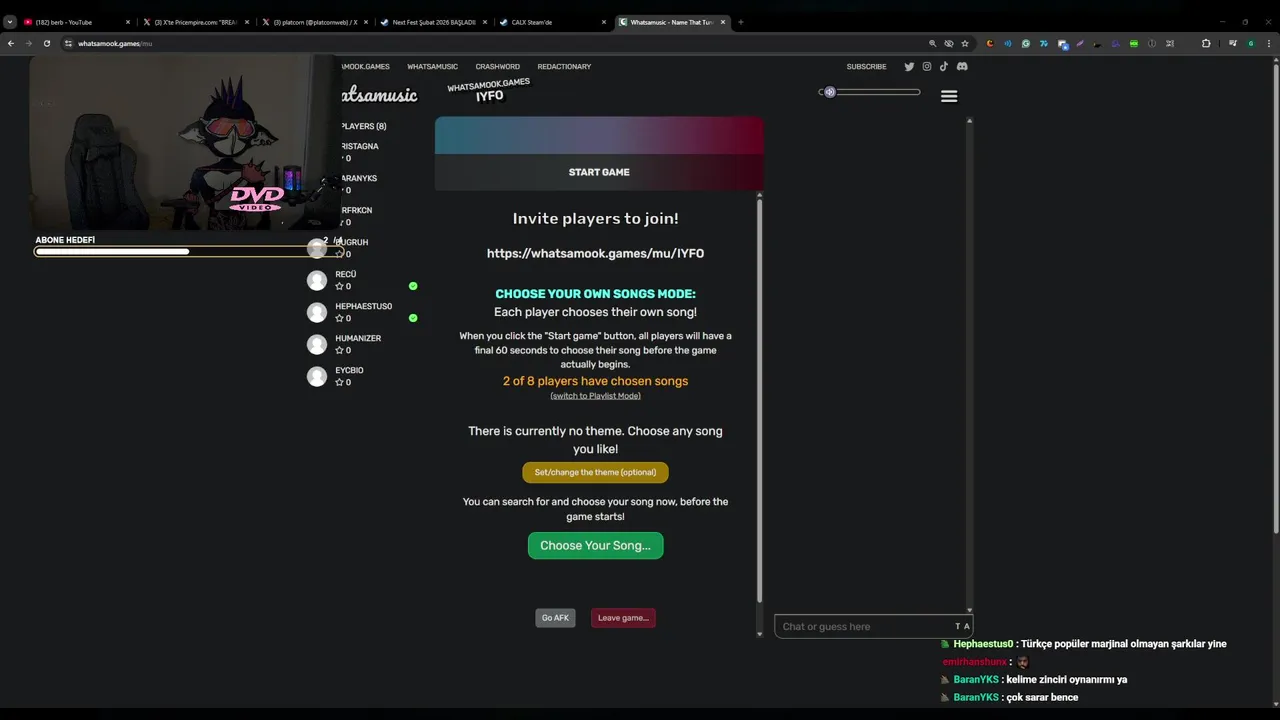The height and width of the screenshot is (720, 1280).
Task: Click the EYCBIO player name
Action: pos(349,371)
